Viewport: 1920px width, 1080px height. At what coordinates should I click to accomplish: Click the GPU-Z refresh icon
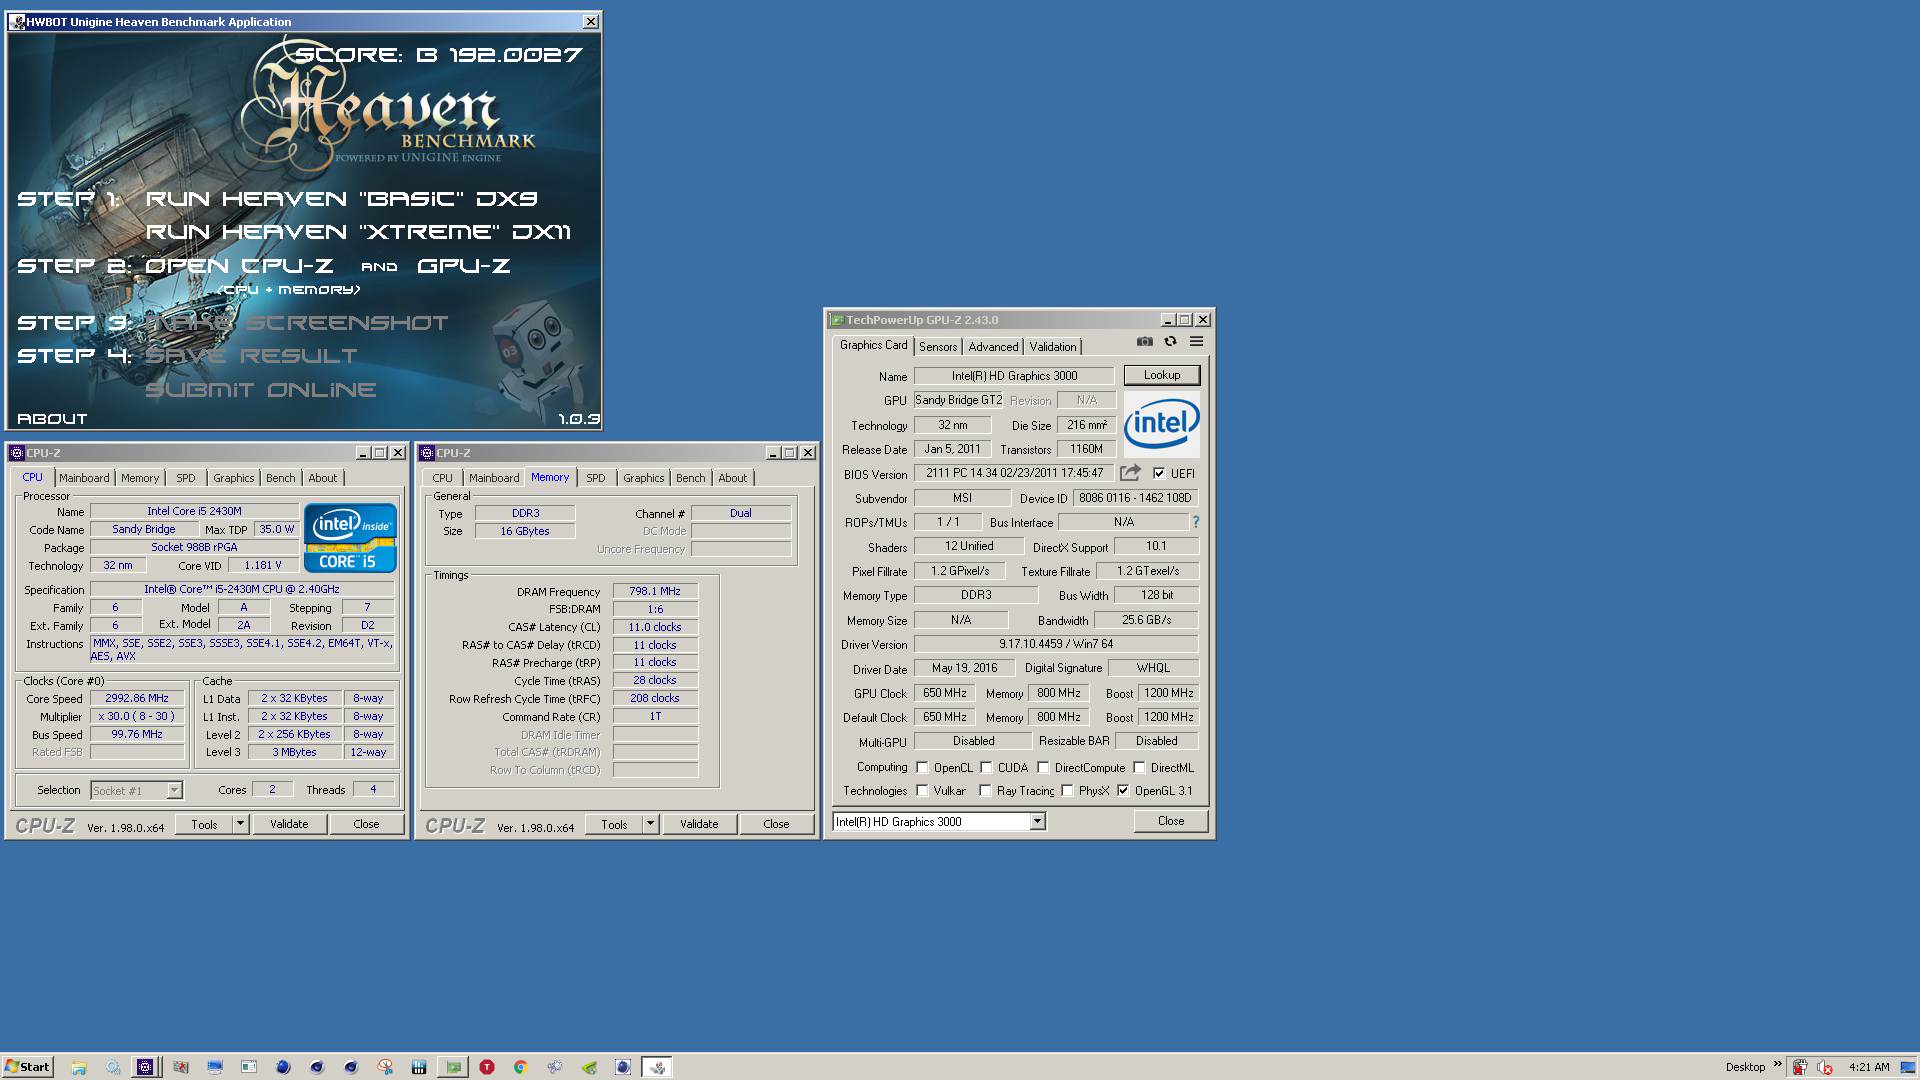[1170, 342]
